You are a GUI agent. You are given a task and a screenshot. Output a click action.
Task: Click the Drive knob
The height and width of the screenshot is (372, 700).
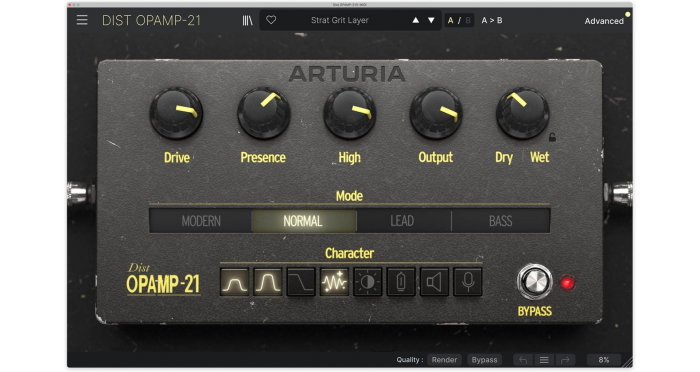pyautogui.click(x=176, y=113)
